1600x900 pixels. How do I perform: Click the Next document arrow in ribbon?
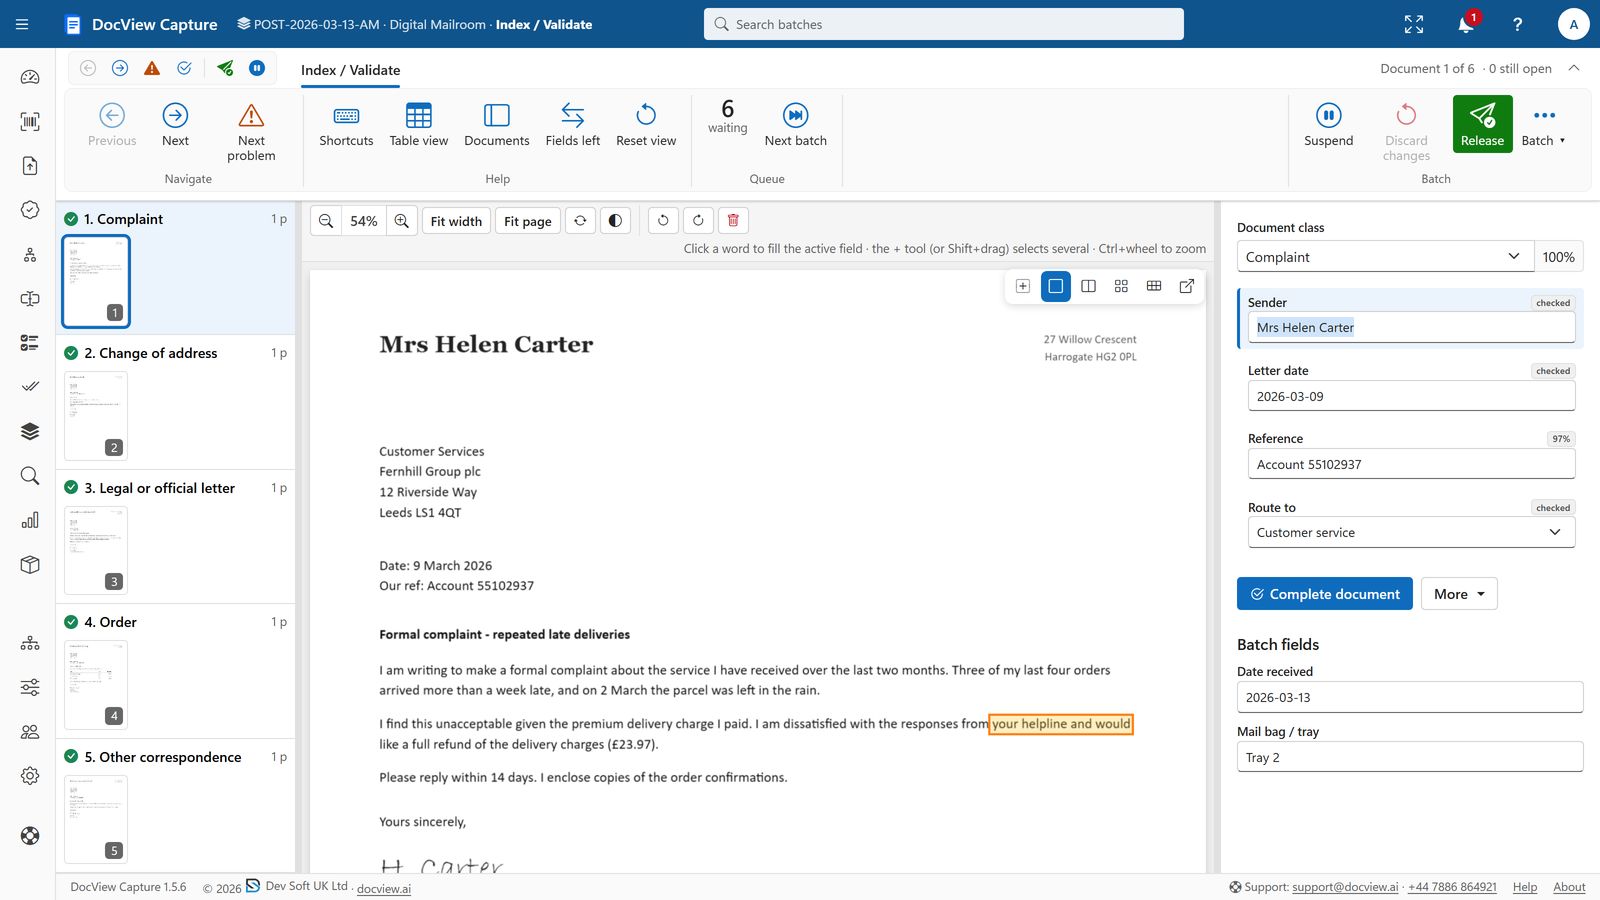click(175, 125)
